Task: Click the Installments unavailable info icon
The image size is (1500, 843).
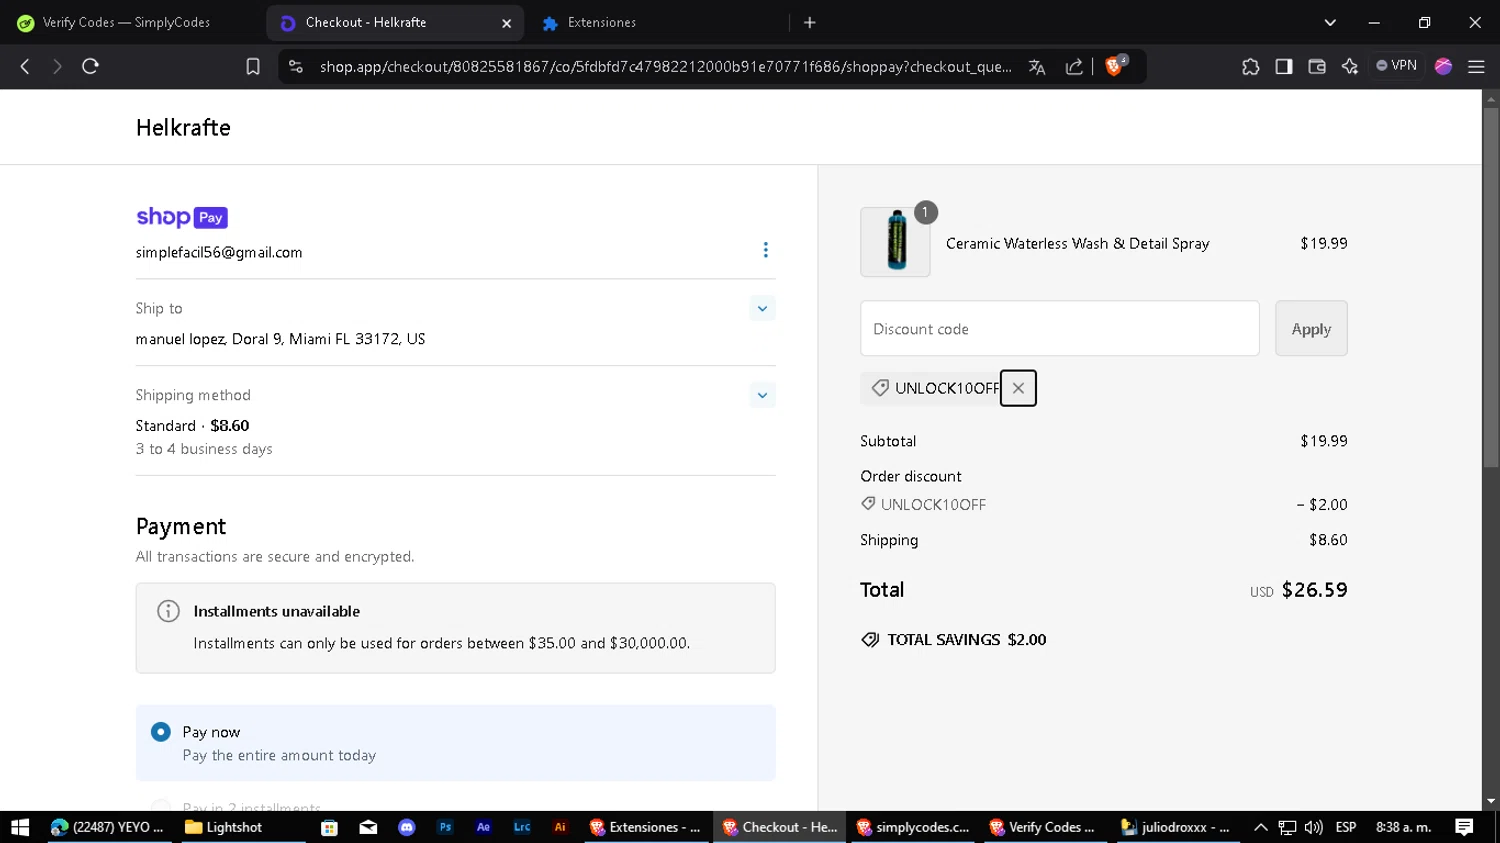Action: tap(168, 611)
